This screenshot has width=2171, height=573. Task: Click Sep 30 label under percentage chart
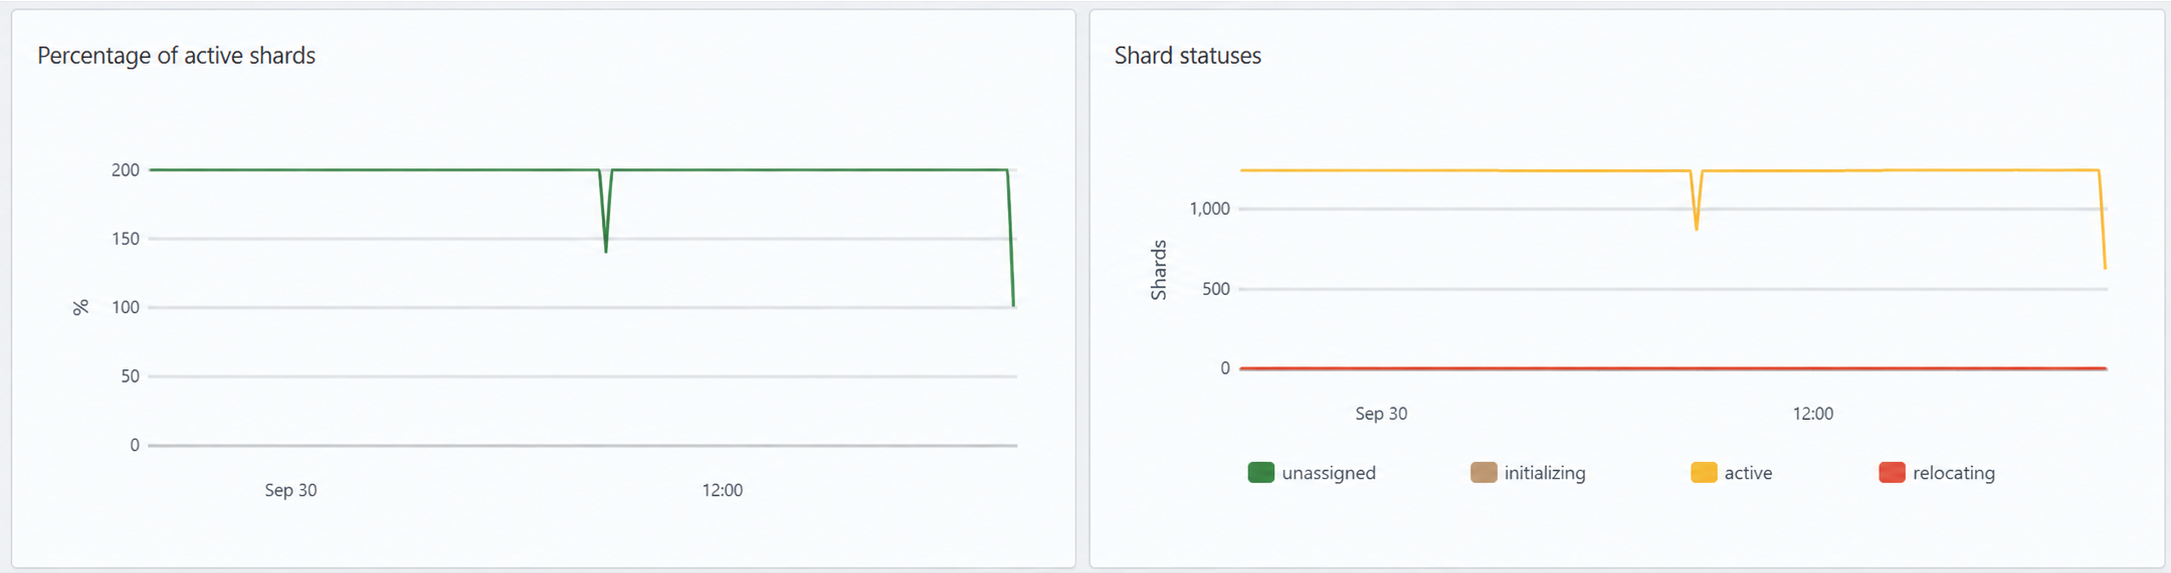coord(291,490)
